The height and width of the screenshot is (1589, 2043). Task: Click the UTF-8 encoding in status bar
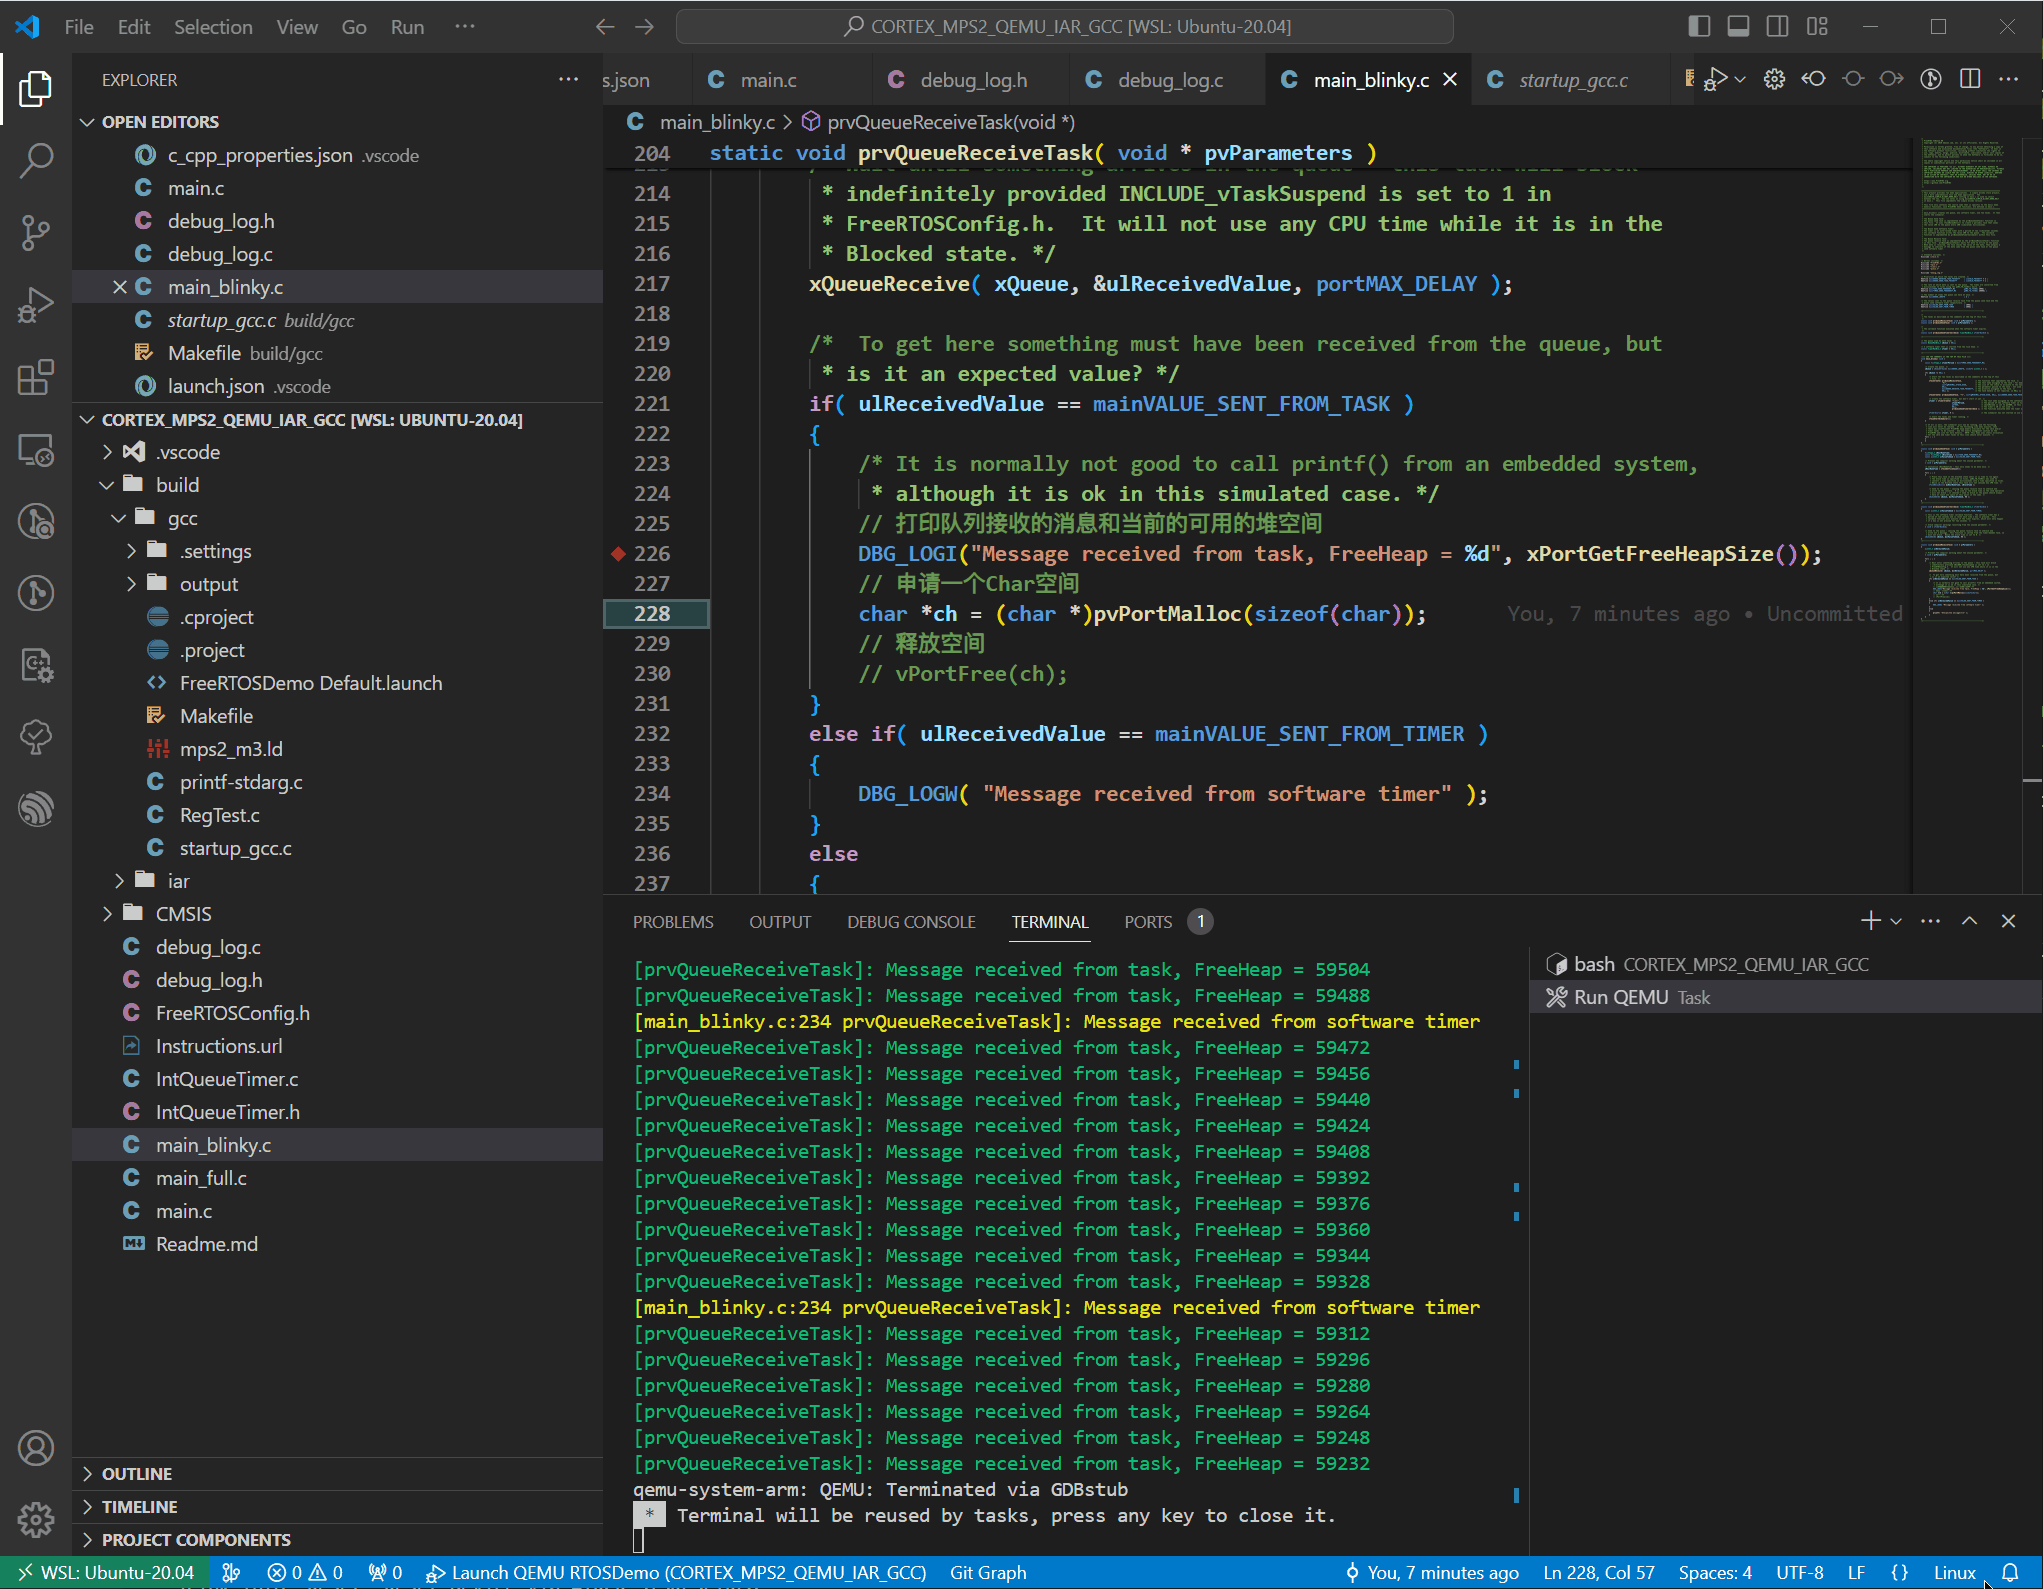1800,1572
